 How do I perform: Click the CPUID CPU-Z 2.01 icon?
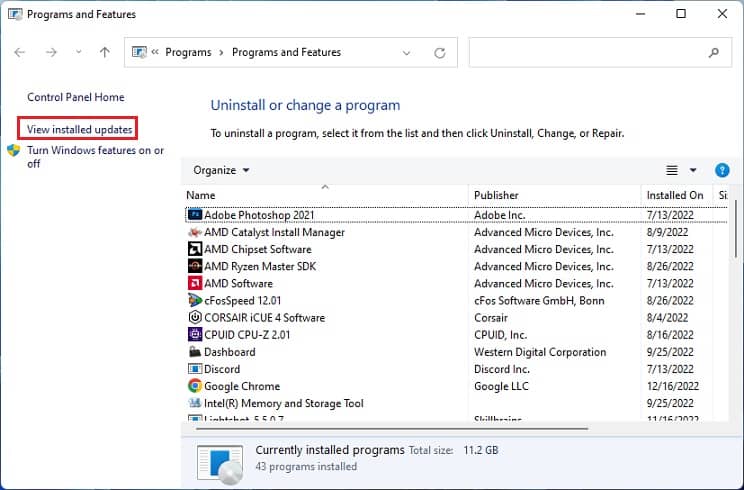(x=195, y=335)
